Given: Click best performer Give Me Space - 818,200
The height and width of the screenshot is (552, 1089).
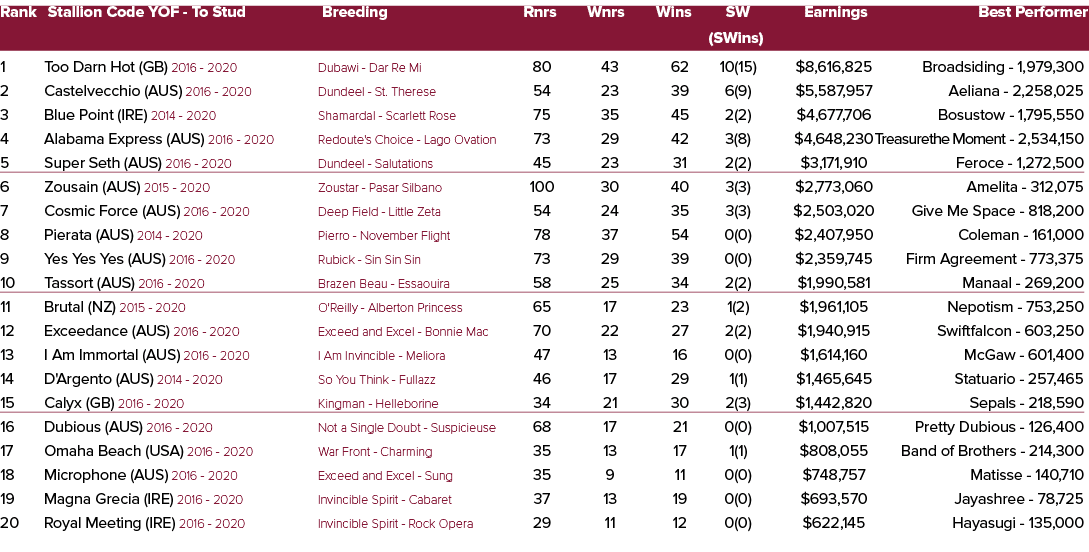Looking at the screenshot, I should [998, 211].
